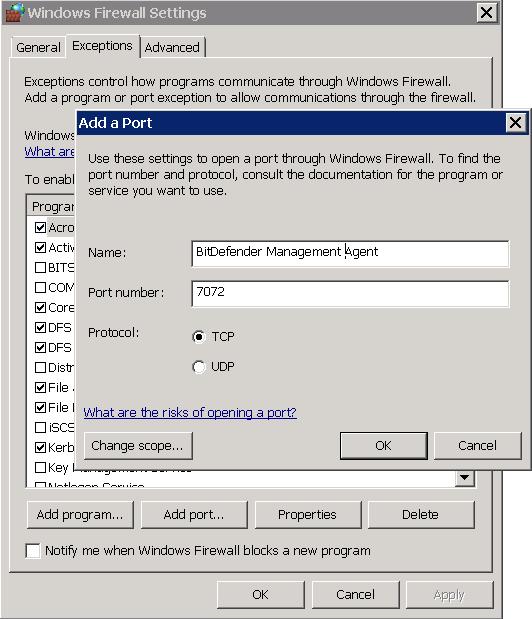Enable the iSCS exception checkbox
This screenshot has height=619, width=532.
point(40,428)
